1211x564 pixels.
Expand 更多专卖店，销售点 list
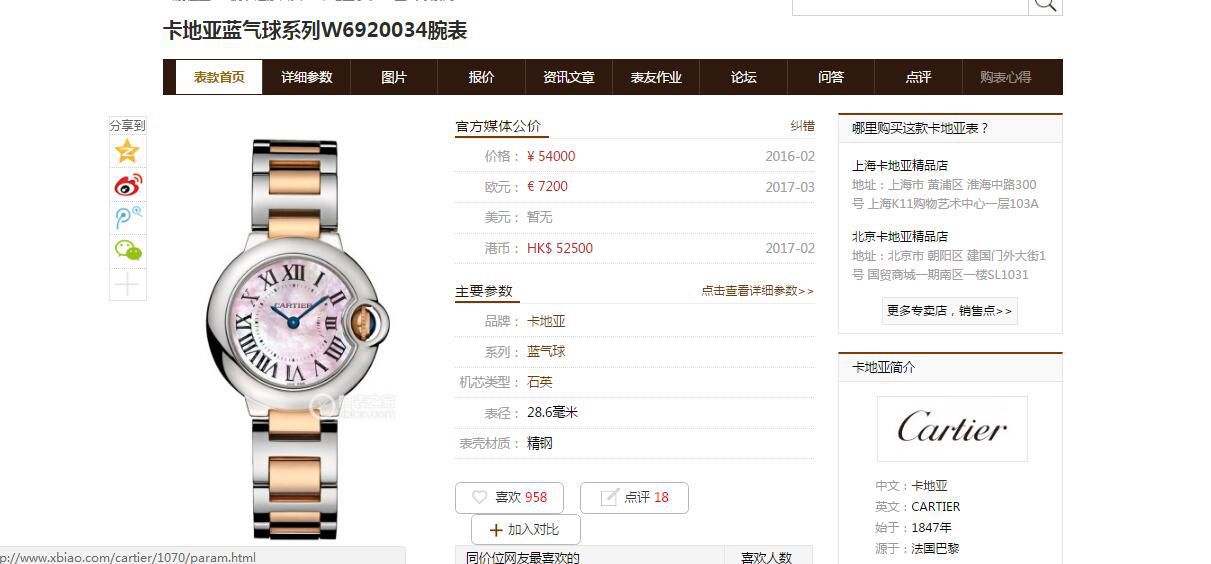coord(949,311)
